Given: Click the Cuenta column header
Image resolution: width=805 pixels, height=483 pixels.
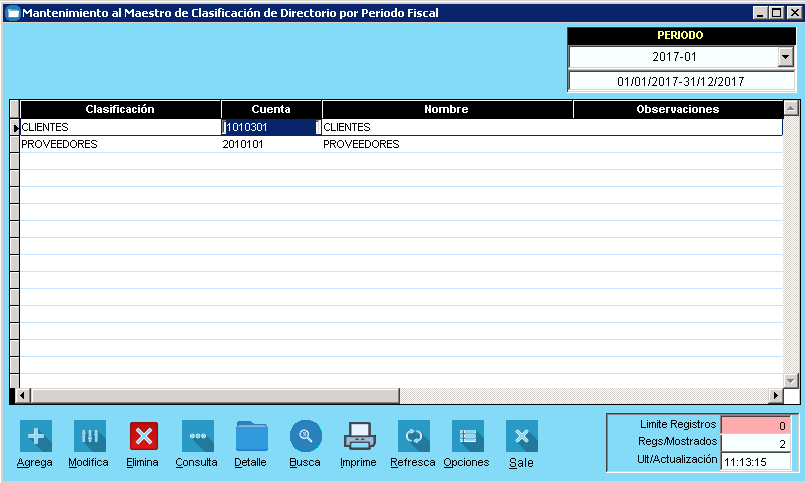Looking at the screenshot, I should coord(271,109).
